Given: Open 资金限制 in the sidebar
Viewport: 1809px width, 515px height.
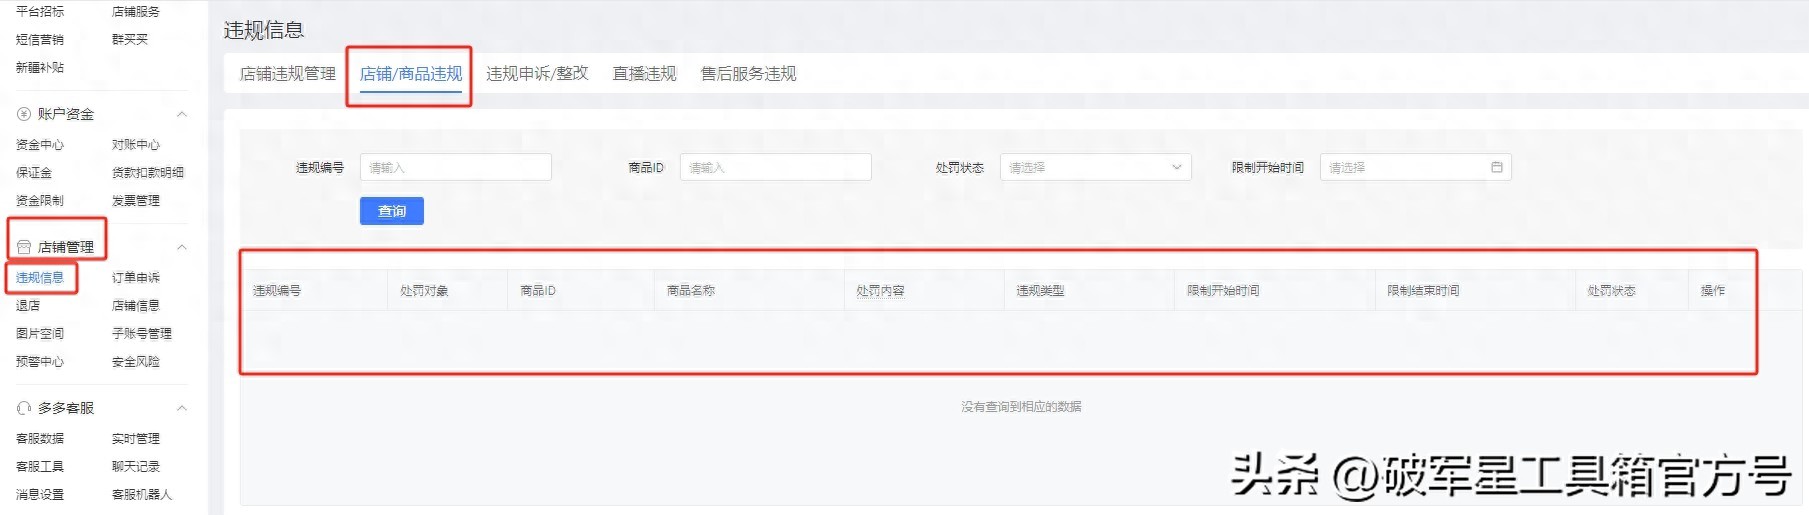Looking at the screenshot, I should pyautogui.click(x=40, y=201).
